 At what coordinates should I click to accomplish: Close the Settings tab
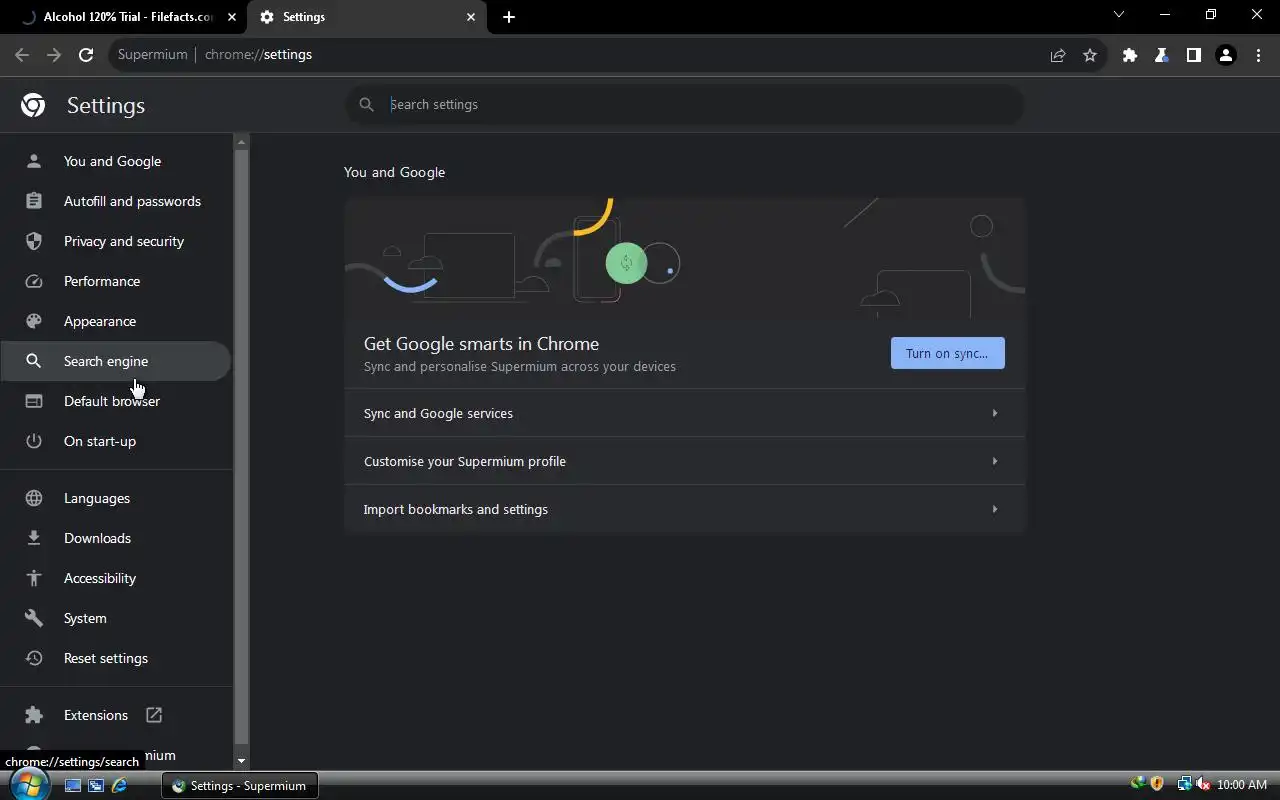click(471, 17)
